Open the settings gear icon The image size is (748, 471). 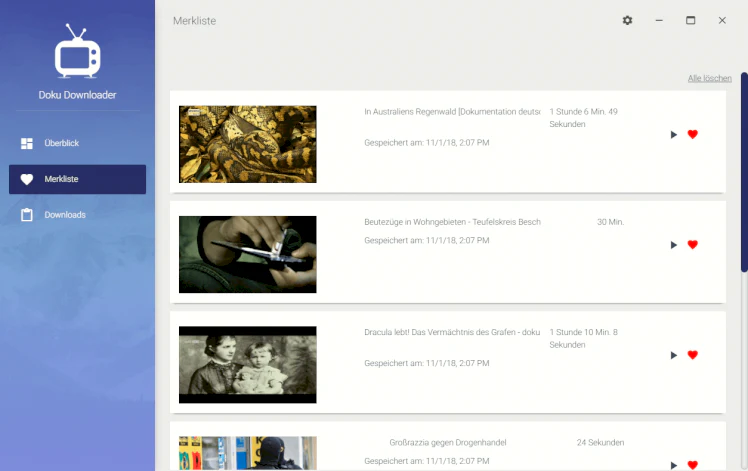tap(627, 21)
